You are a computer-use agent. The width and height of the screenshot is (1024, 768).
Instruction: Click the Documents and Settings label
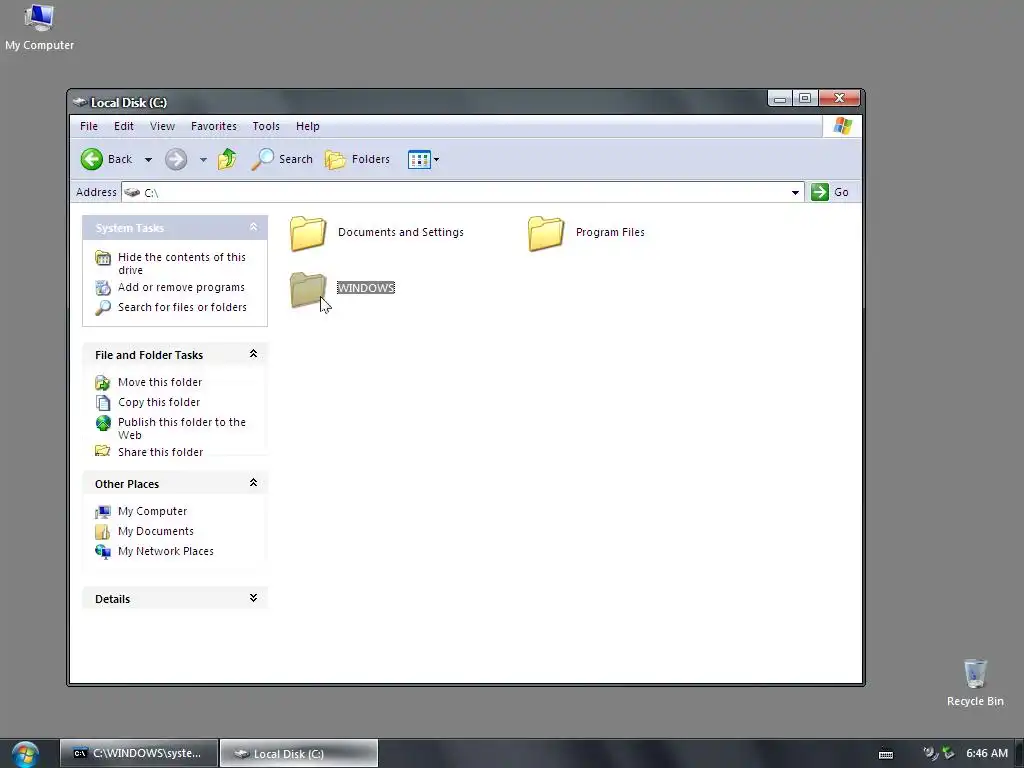point(401,232)
